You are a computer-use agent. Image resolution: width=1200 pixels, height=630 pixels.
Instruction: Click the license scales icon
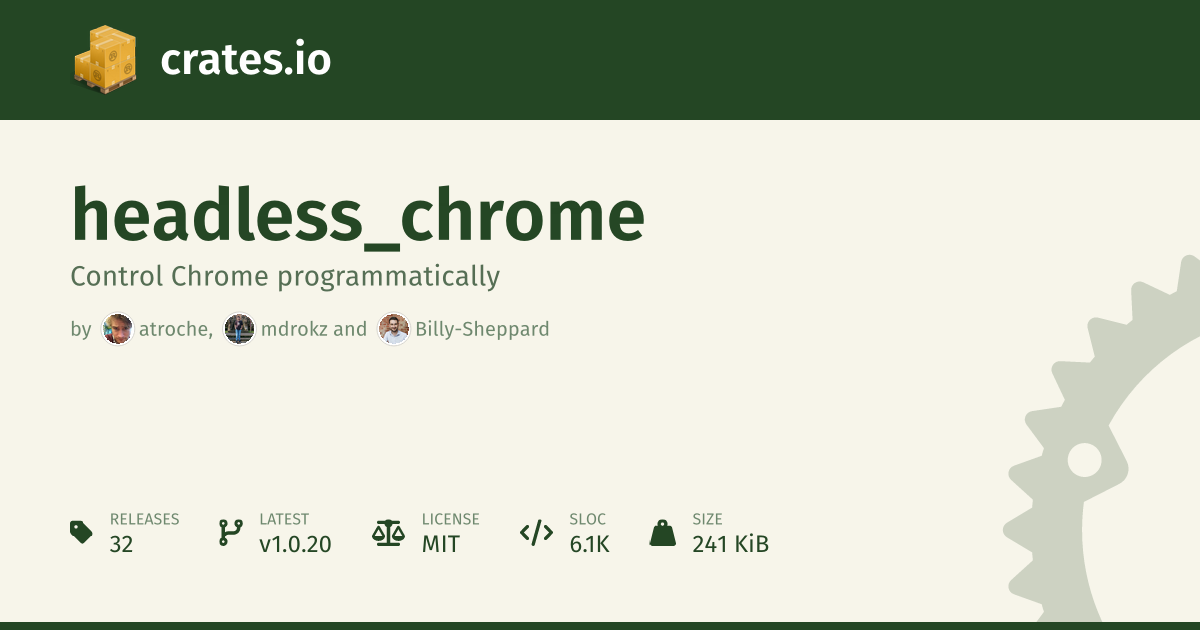pos(386,532)
